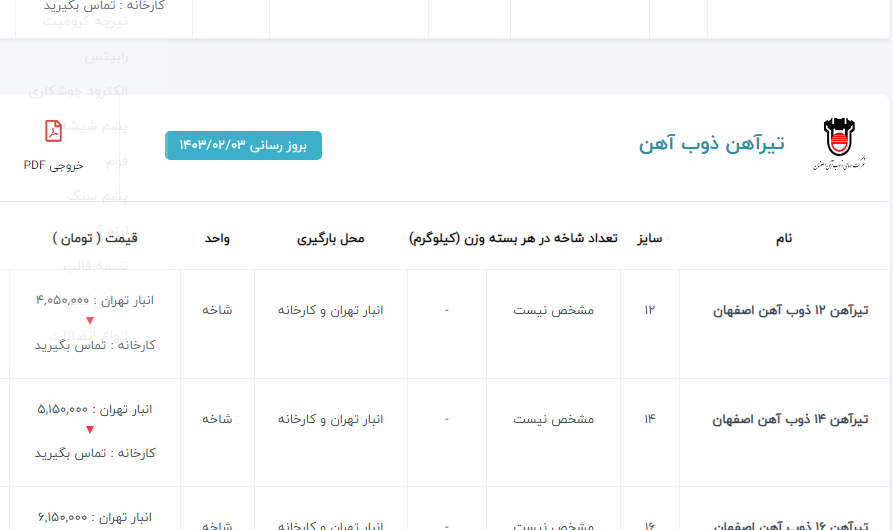Image resolution: width=893 pixels, height=530 pixels.
Task: Click the قیمت ( تومان ) column header
Action: coord(95,239)
